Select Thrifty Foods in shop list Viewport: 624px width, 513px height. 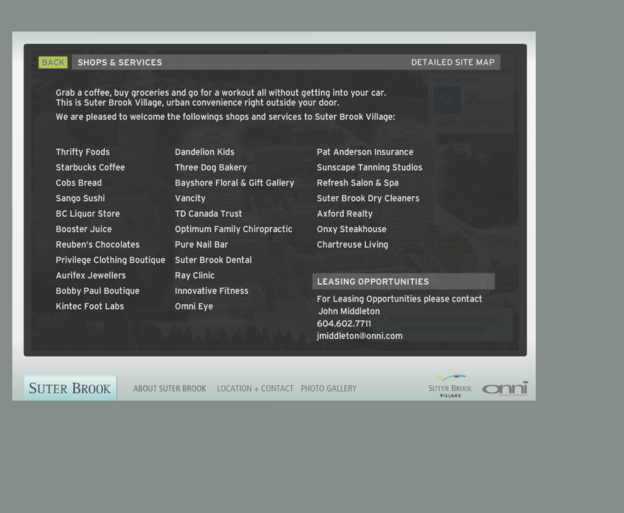click(83, 152)
